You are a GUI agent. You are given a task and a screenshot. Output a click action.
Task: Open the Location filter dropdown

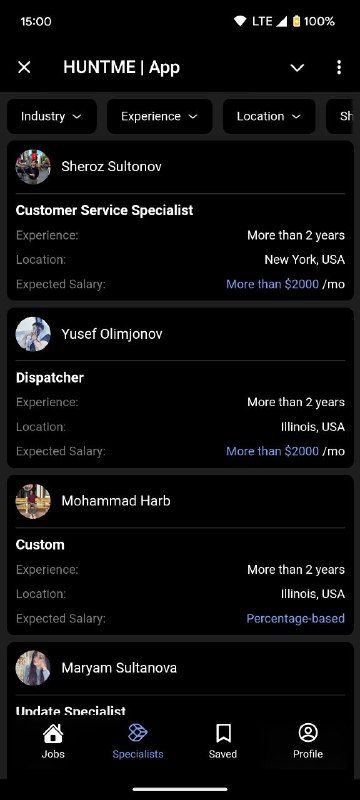tap(269, 116)
